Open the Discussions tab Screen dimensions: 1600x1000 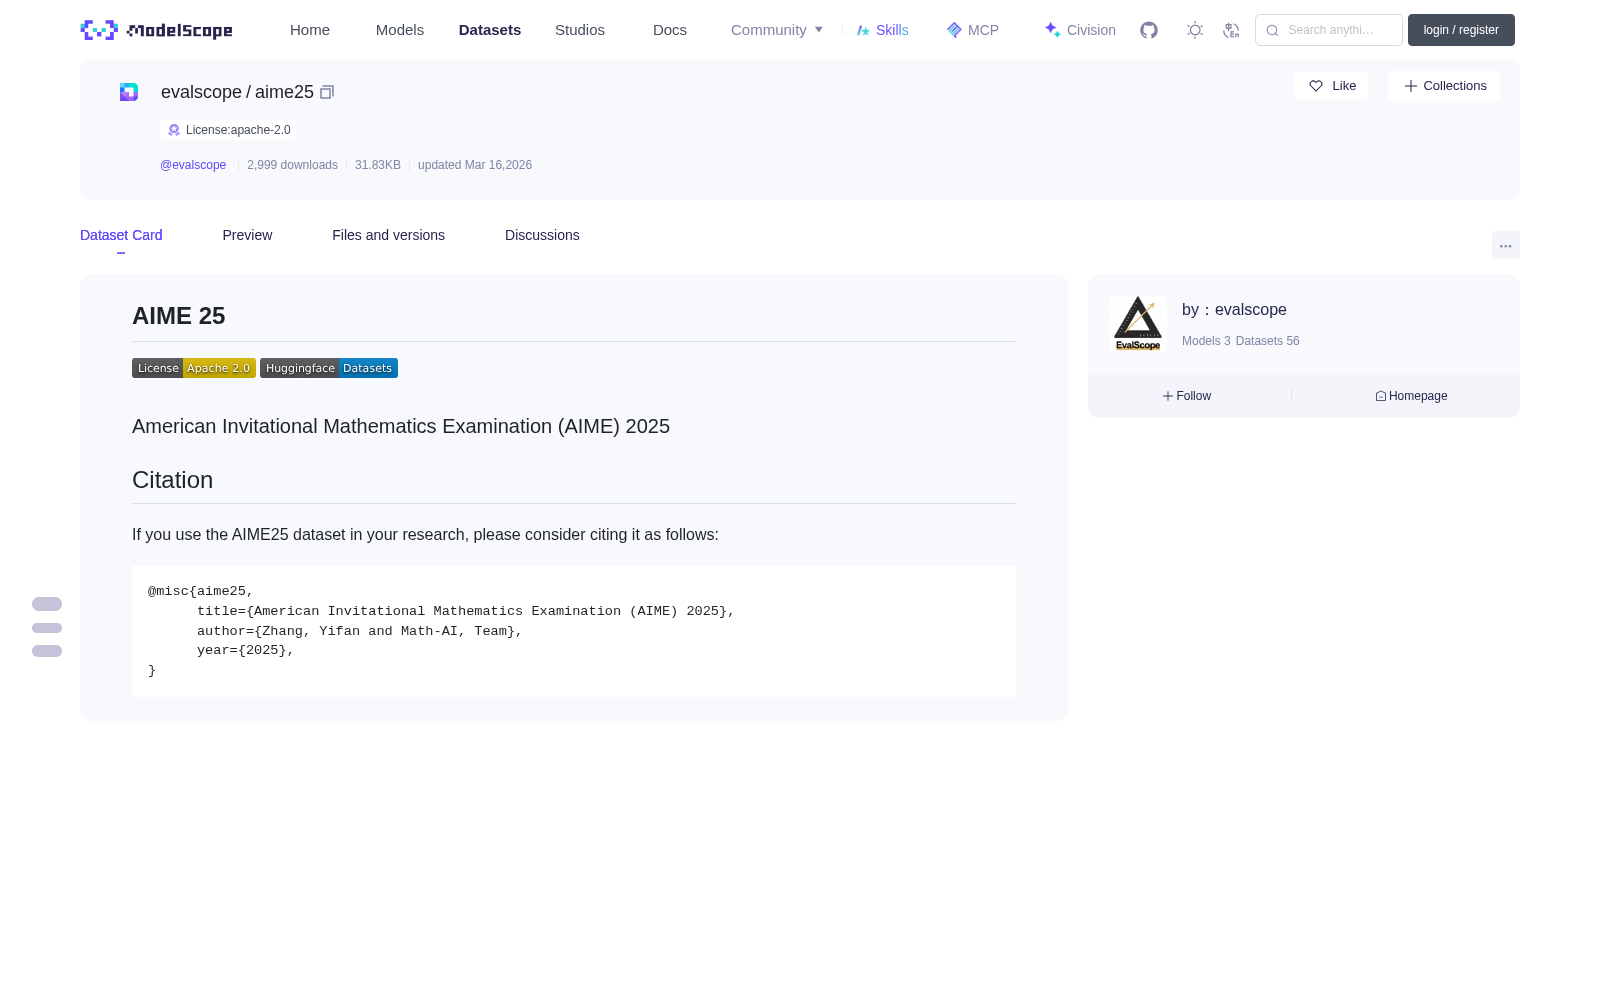tap(542, 235)
